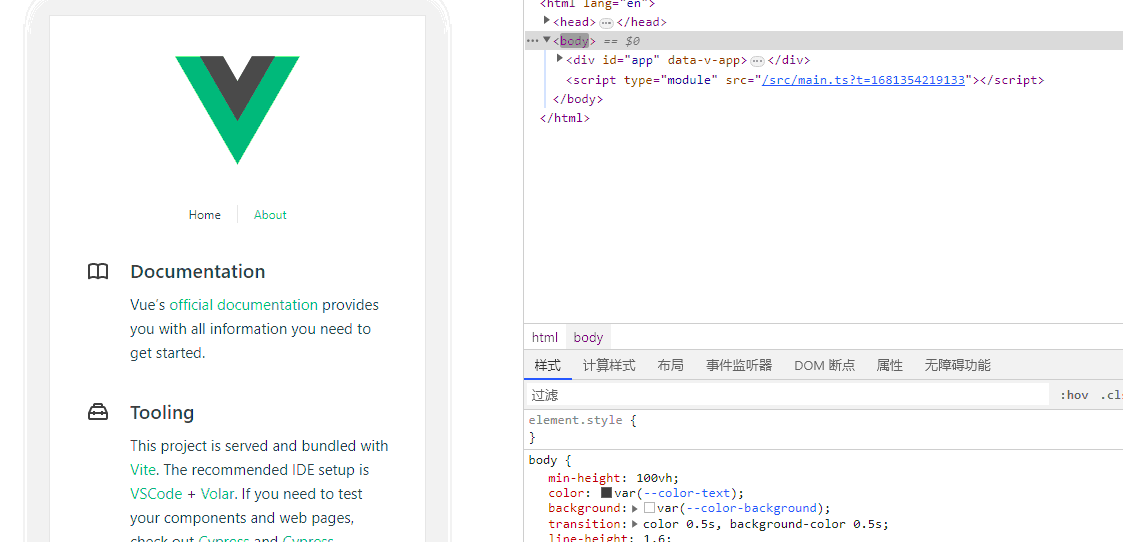
Task: Click ellipsis badge inside div#app element
Action: [x=757, y=61]
